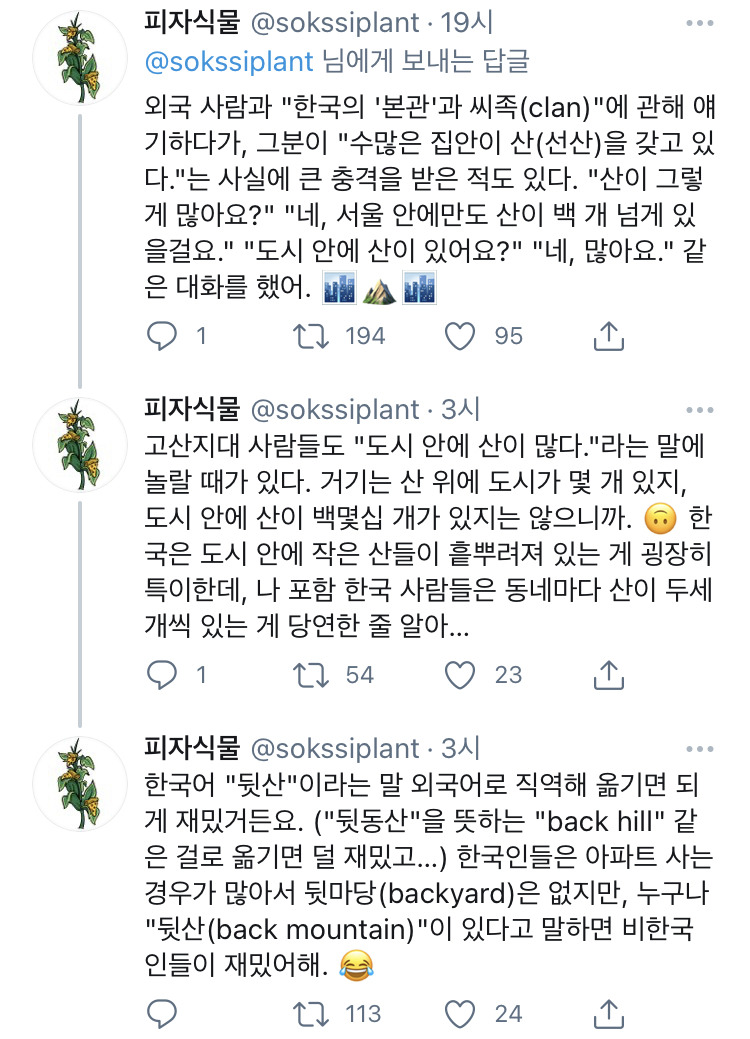Share the second tweet about 고산지대
The height and width of the screenshot is (1039, 750).
(608, 676)
